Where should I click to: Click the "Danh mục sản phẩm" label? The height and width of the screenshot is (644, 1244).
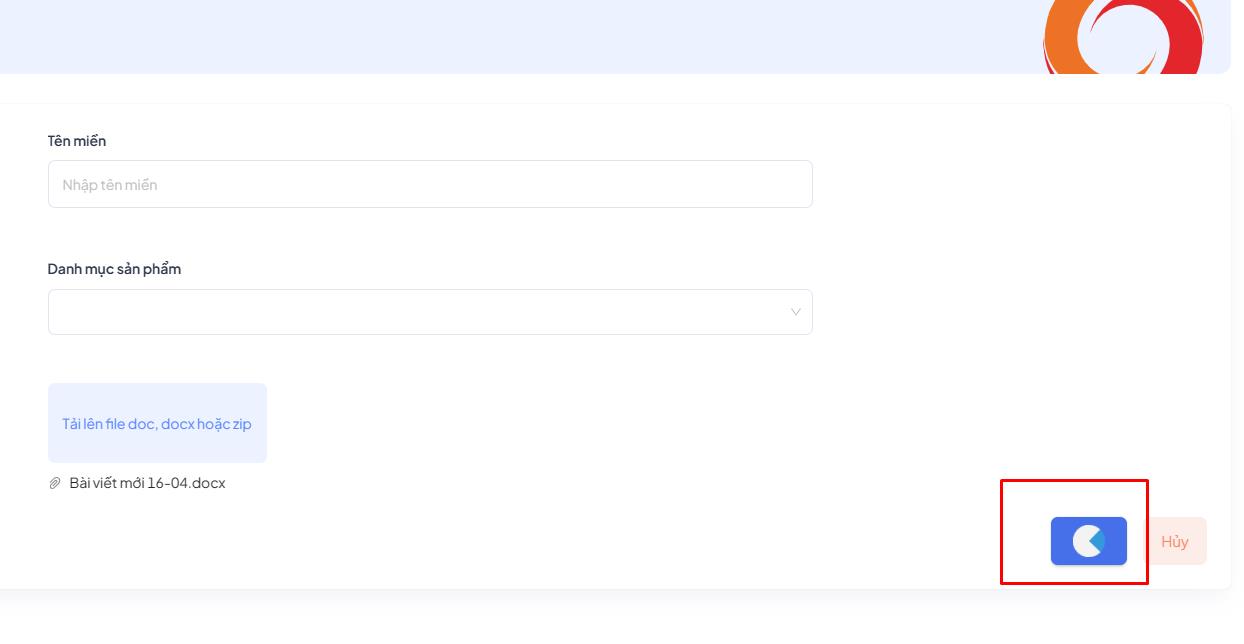click(114, 269)
